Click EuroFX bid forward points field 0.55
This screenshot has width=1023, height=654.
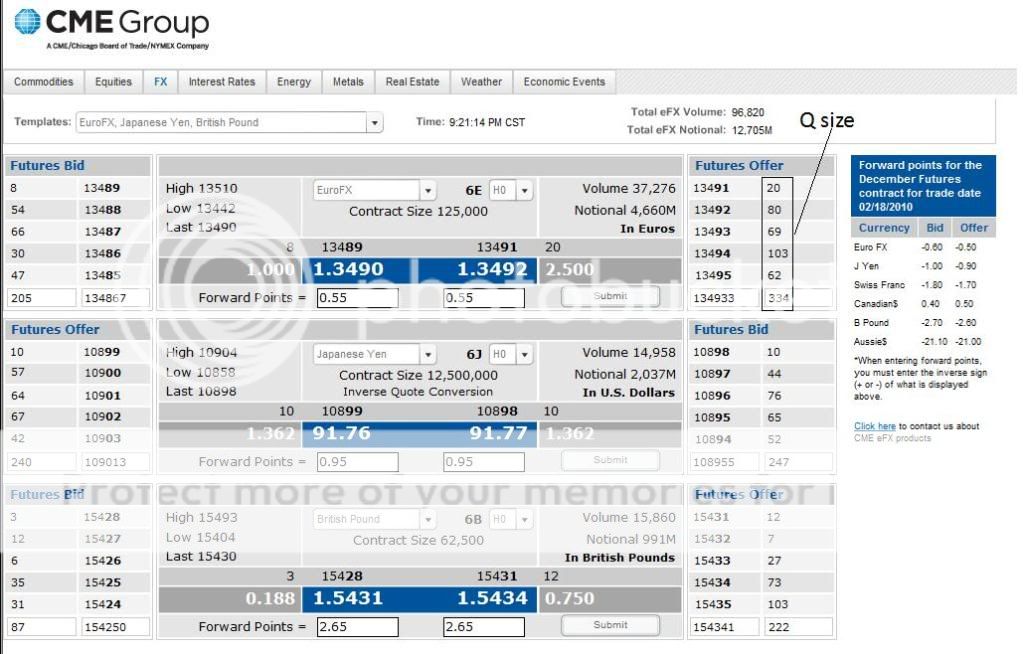[x=358, y=298]
